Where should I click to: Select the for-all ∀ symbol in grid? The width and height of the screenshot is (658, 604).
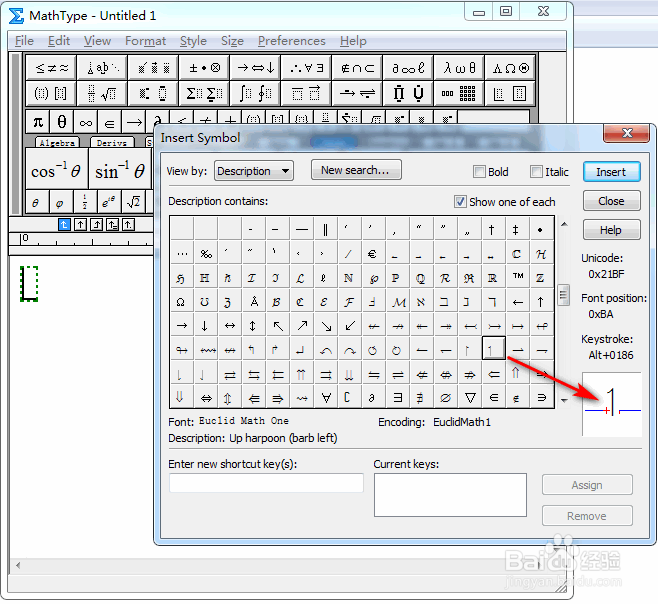click(326, 397)
